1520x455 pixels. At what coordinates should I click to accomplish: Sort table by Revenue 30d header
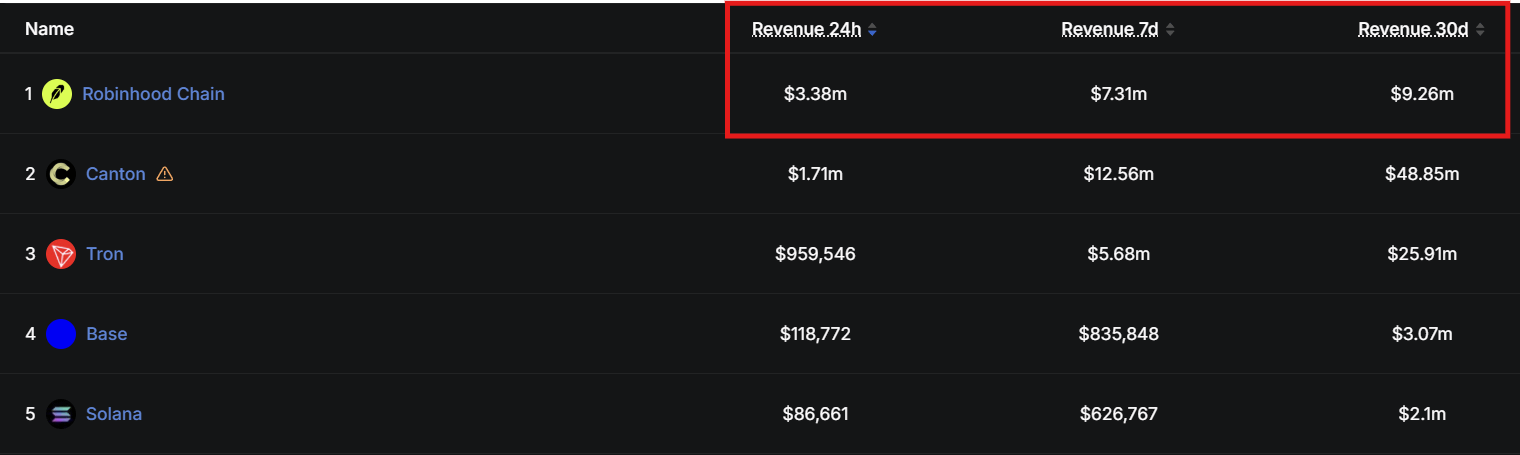click(1413, 29)
